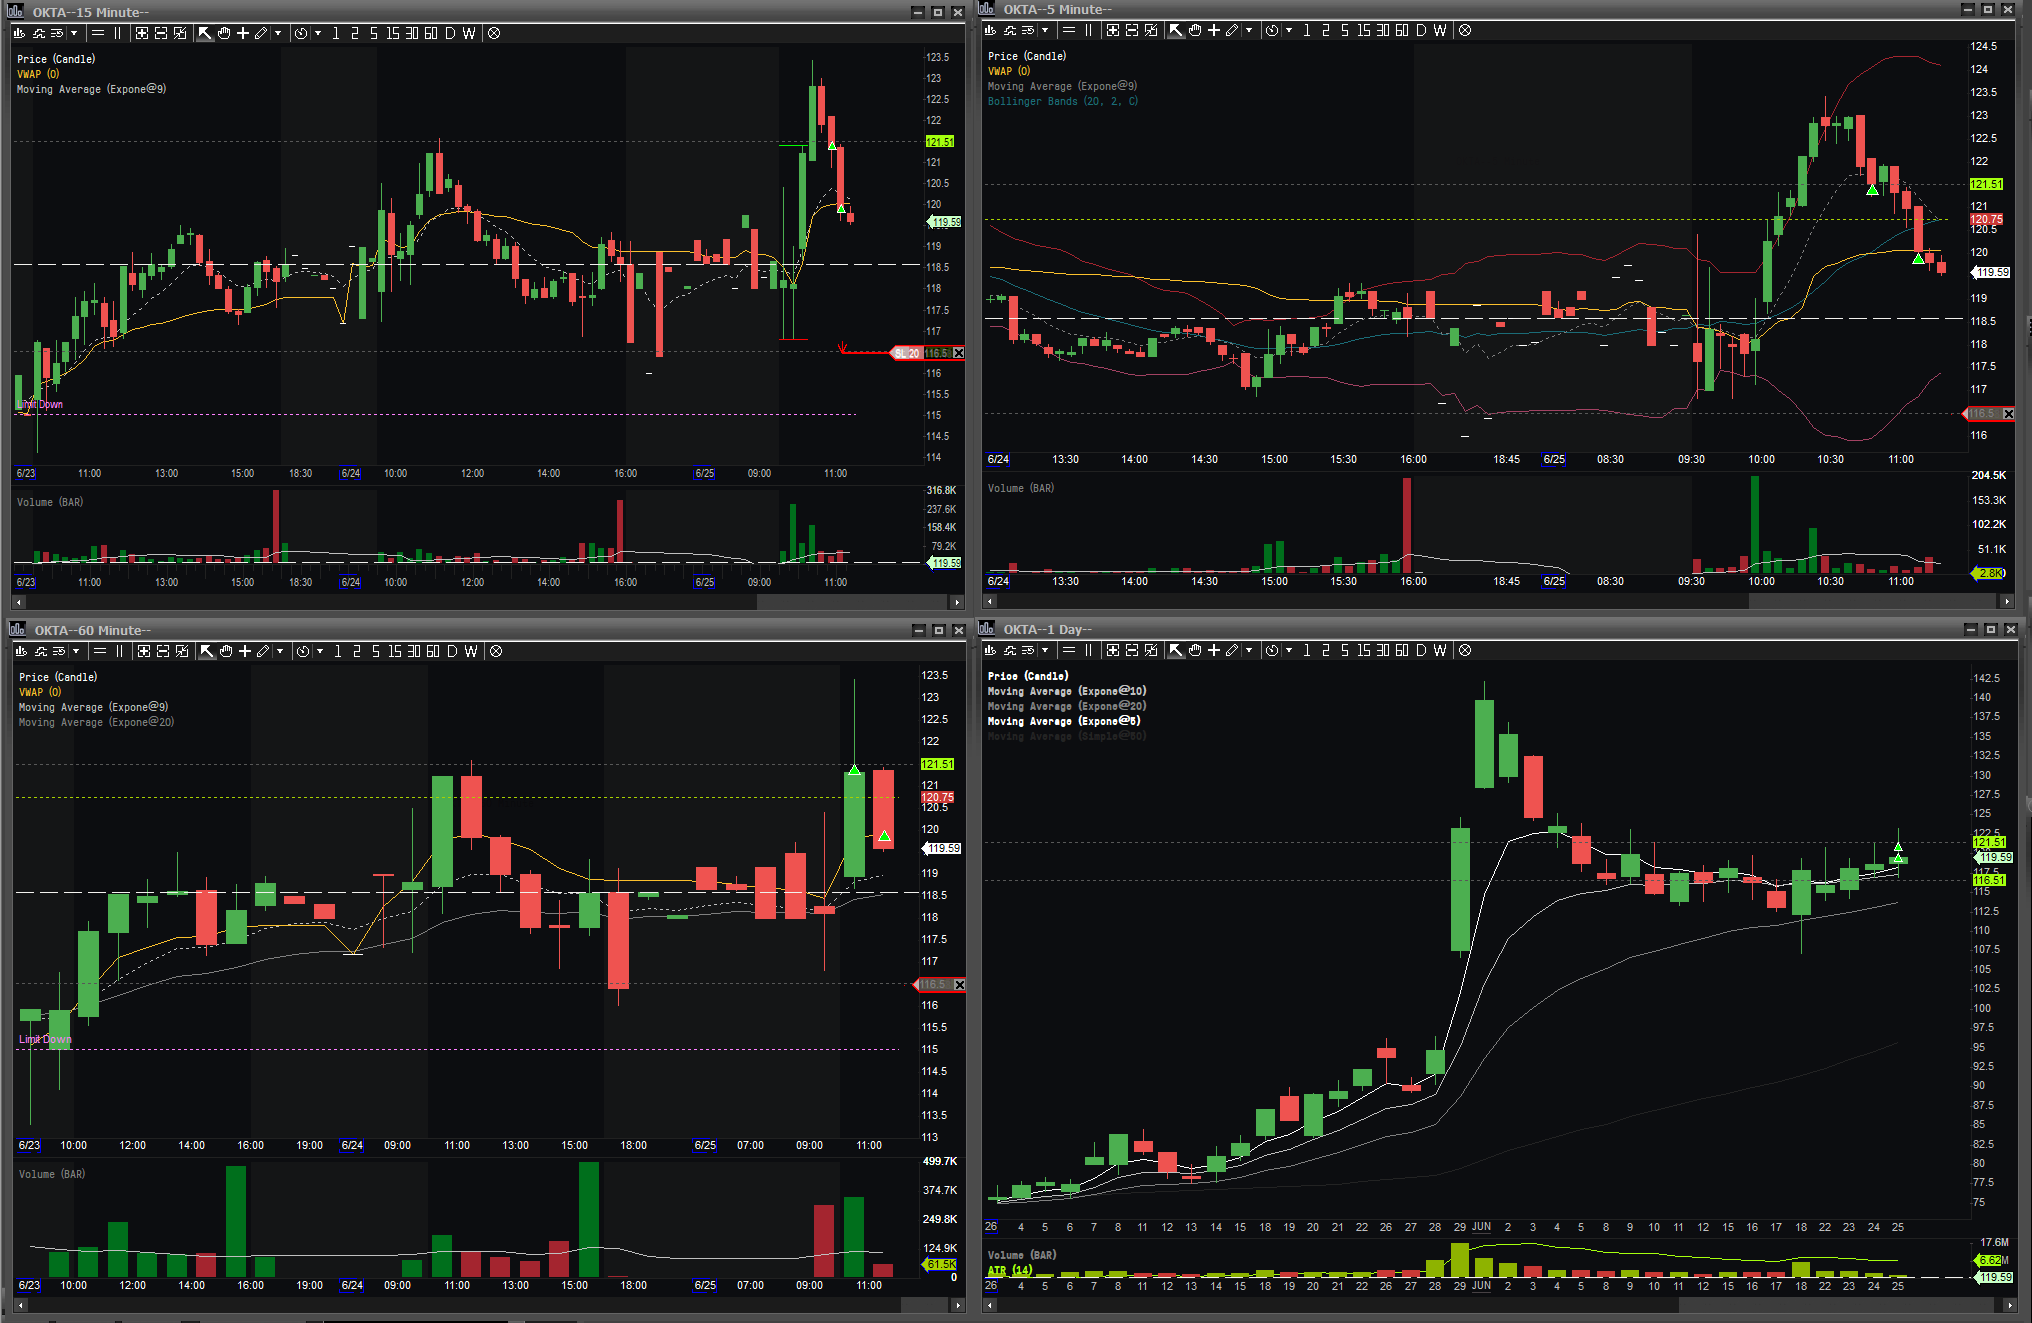Click SL 20 stop-loss order tag

tap(906, 353)
